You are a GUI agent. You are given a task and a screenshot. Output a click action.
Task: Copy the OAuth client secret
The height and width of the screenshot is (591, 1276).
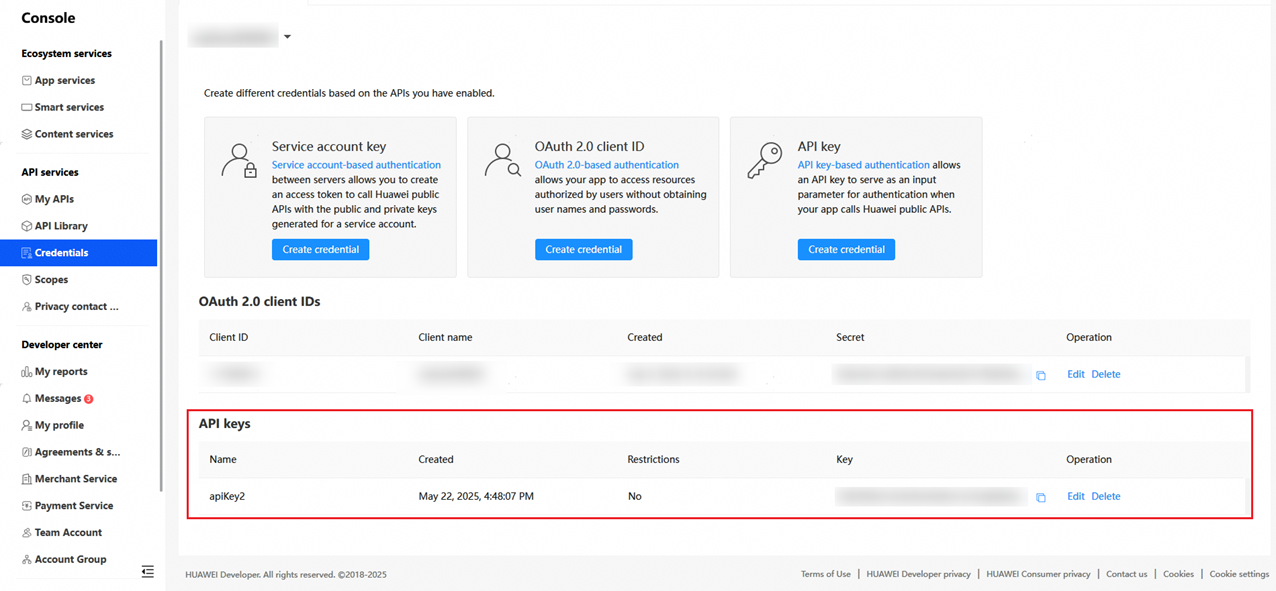coord(1041,376)
